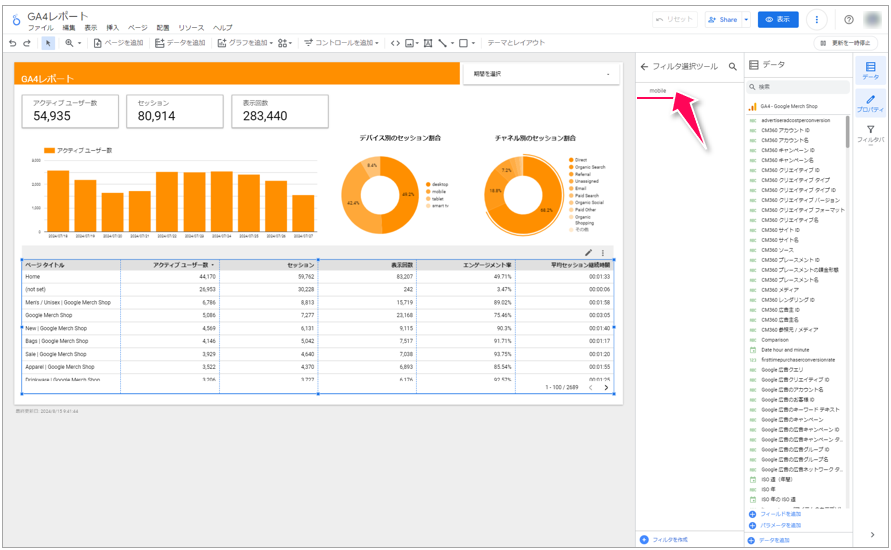This screenshot has width=891, height=550.
Task: Open the zoom level dropdown arrow
Action: tap(80, 43)
